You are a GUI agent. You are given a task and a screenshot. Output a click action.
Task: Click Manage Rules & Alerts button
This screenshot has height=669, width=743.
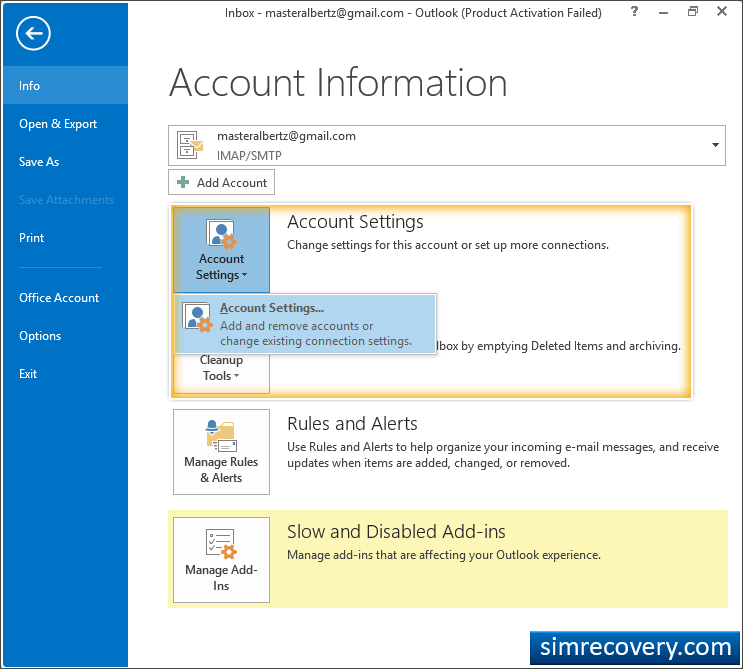tap(221, 452)
